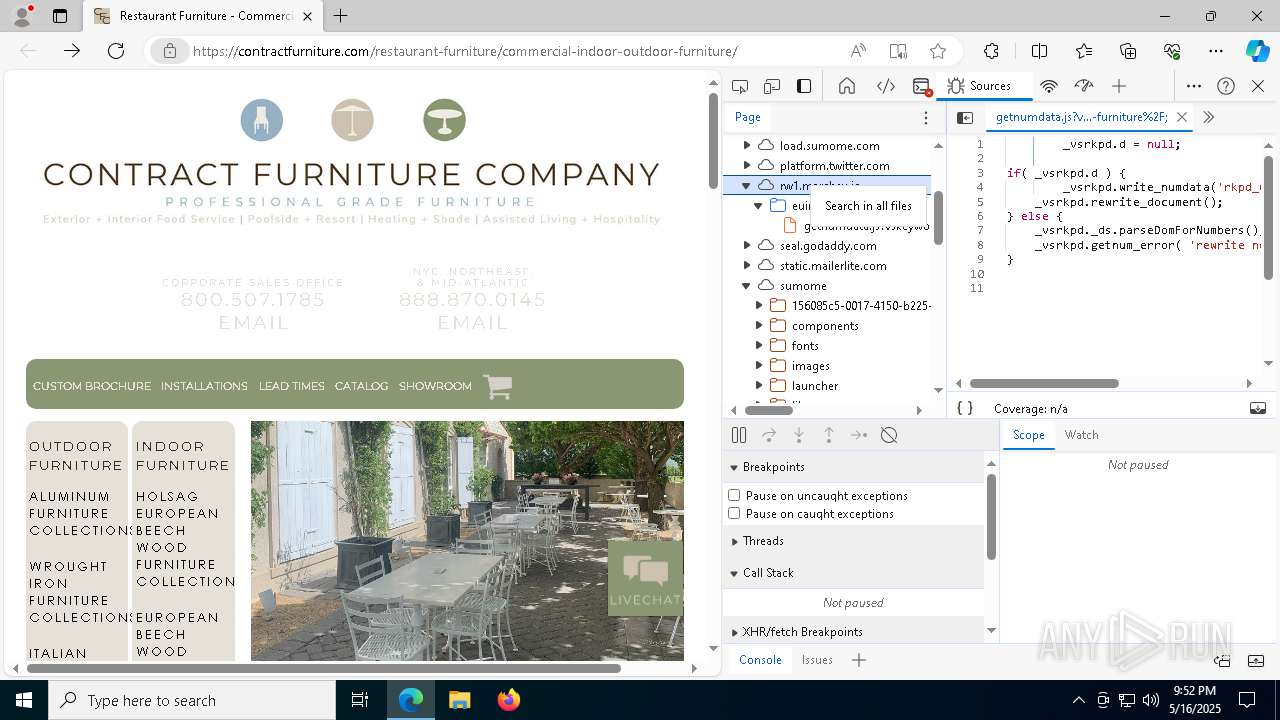Open SHOWROOM navigation link
Image resolution: width=1280 pixels, height=720 pixels.
pyautogui.click(x=435, y=386)
